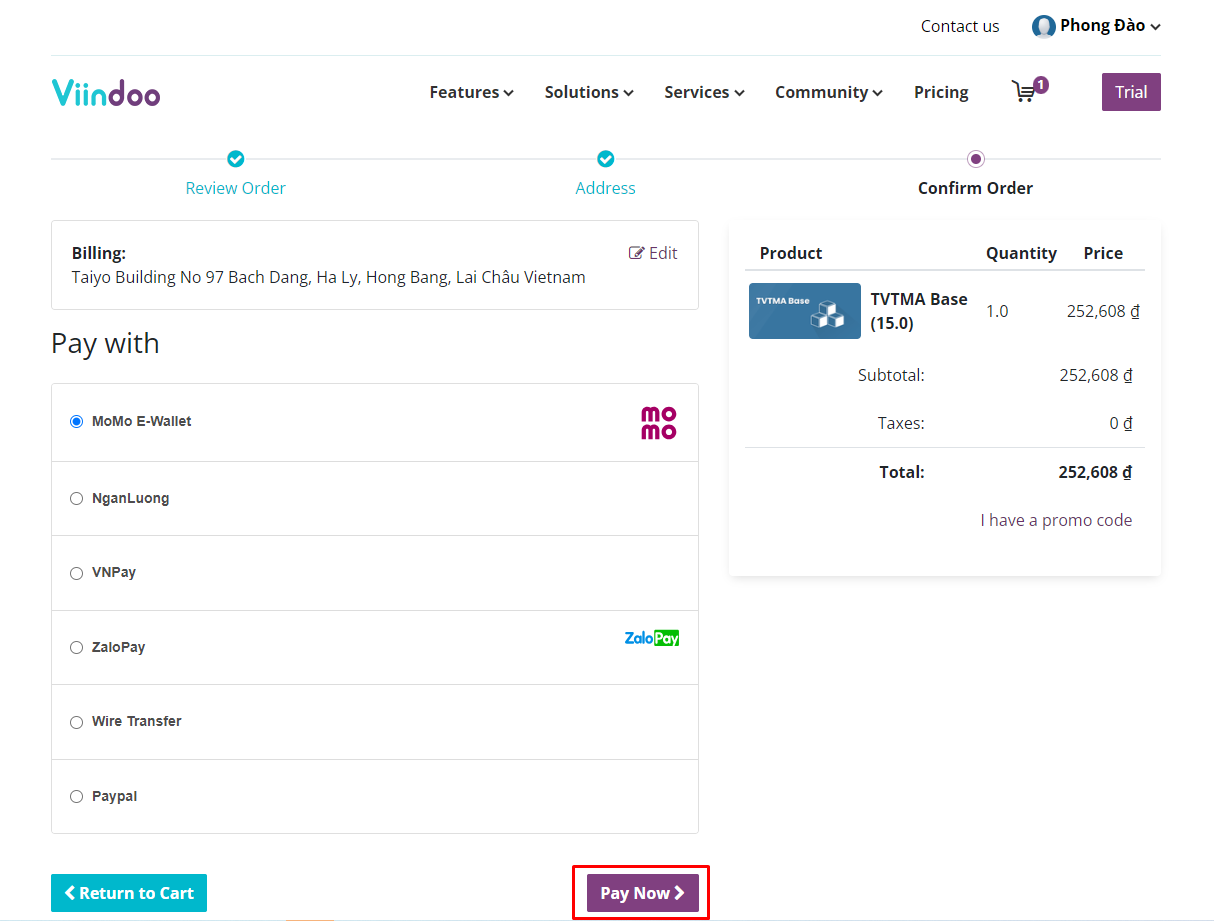The height and width of the screenshot is (921, 1214).
Task: Click the billing address text
Action: tap(329, 277)
